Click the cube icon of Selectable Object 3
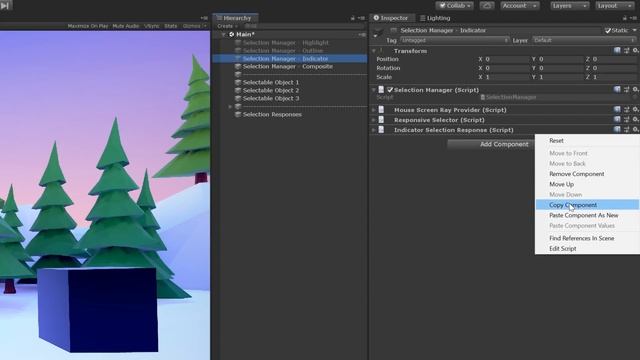This screenshot has width=640, height=360. point(238,98)
